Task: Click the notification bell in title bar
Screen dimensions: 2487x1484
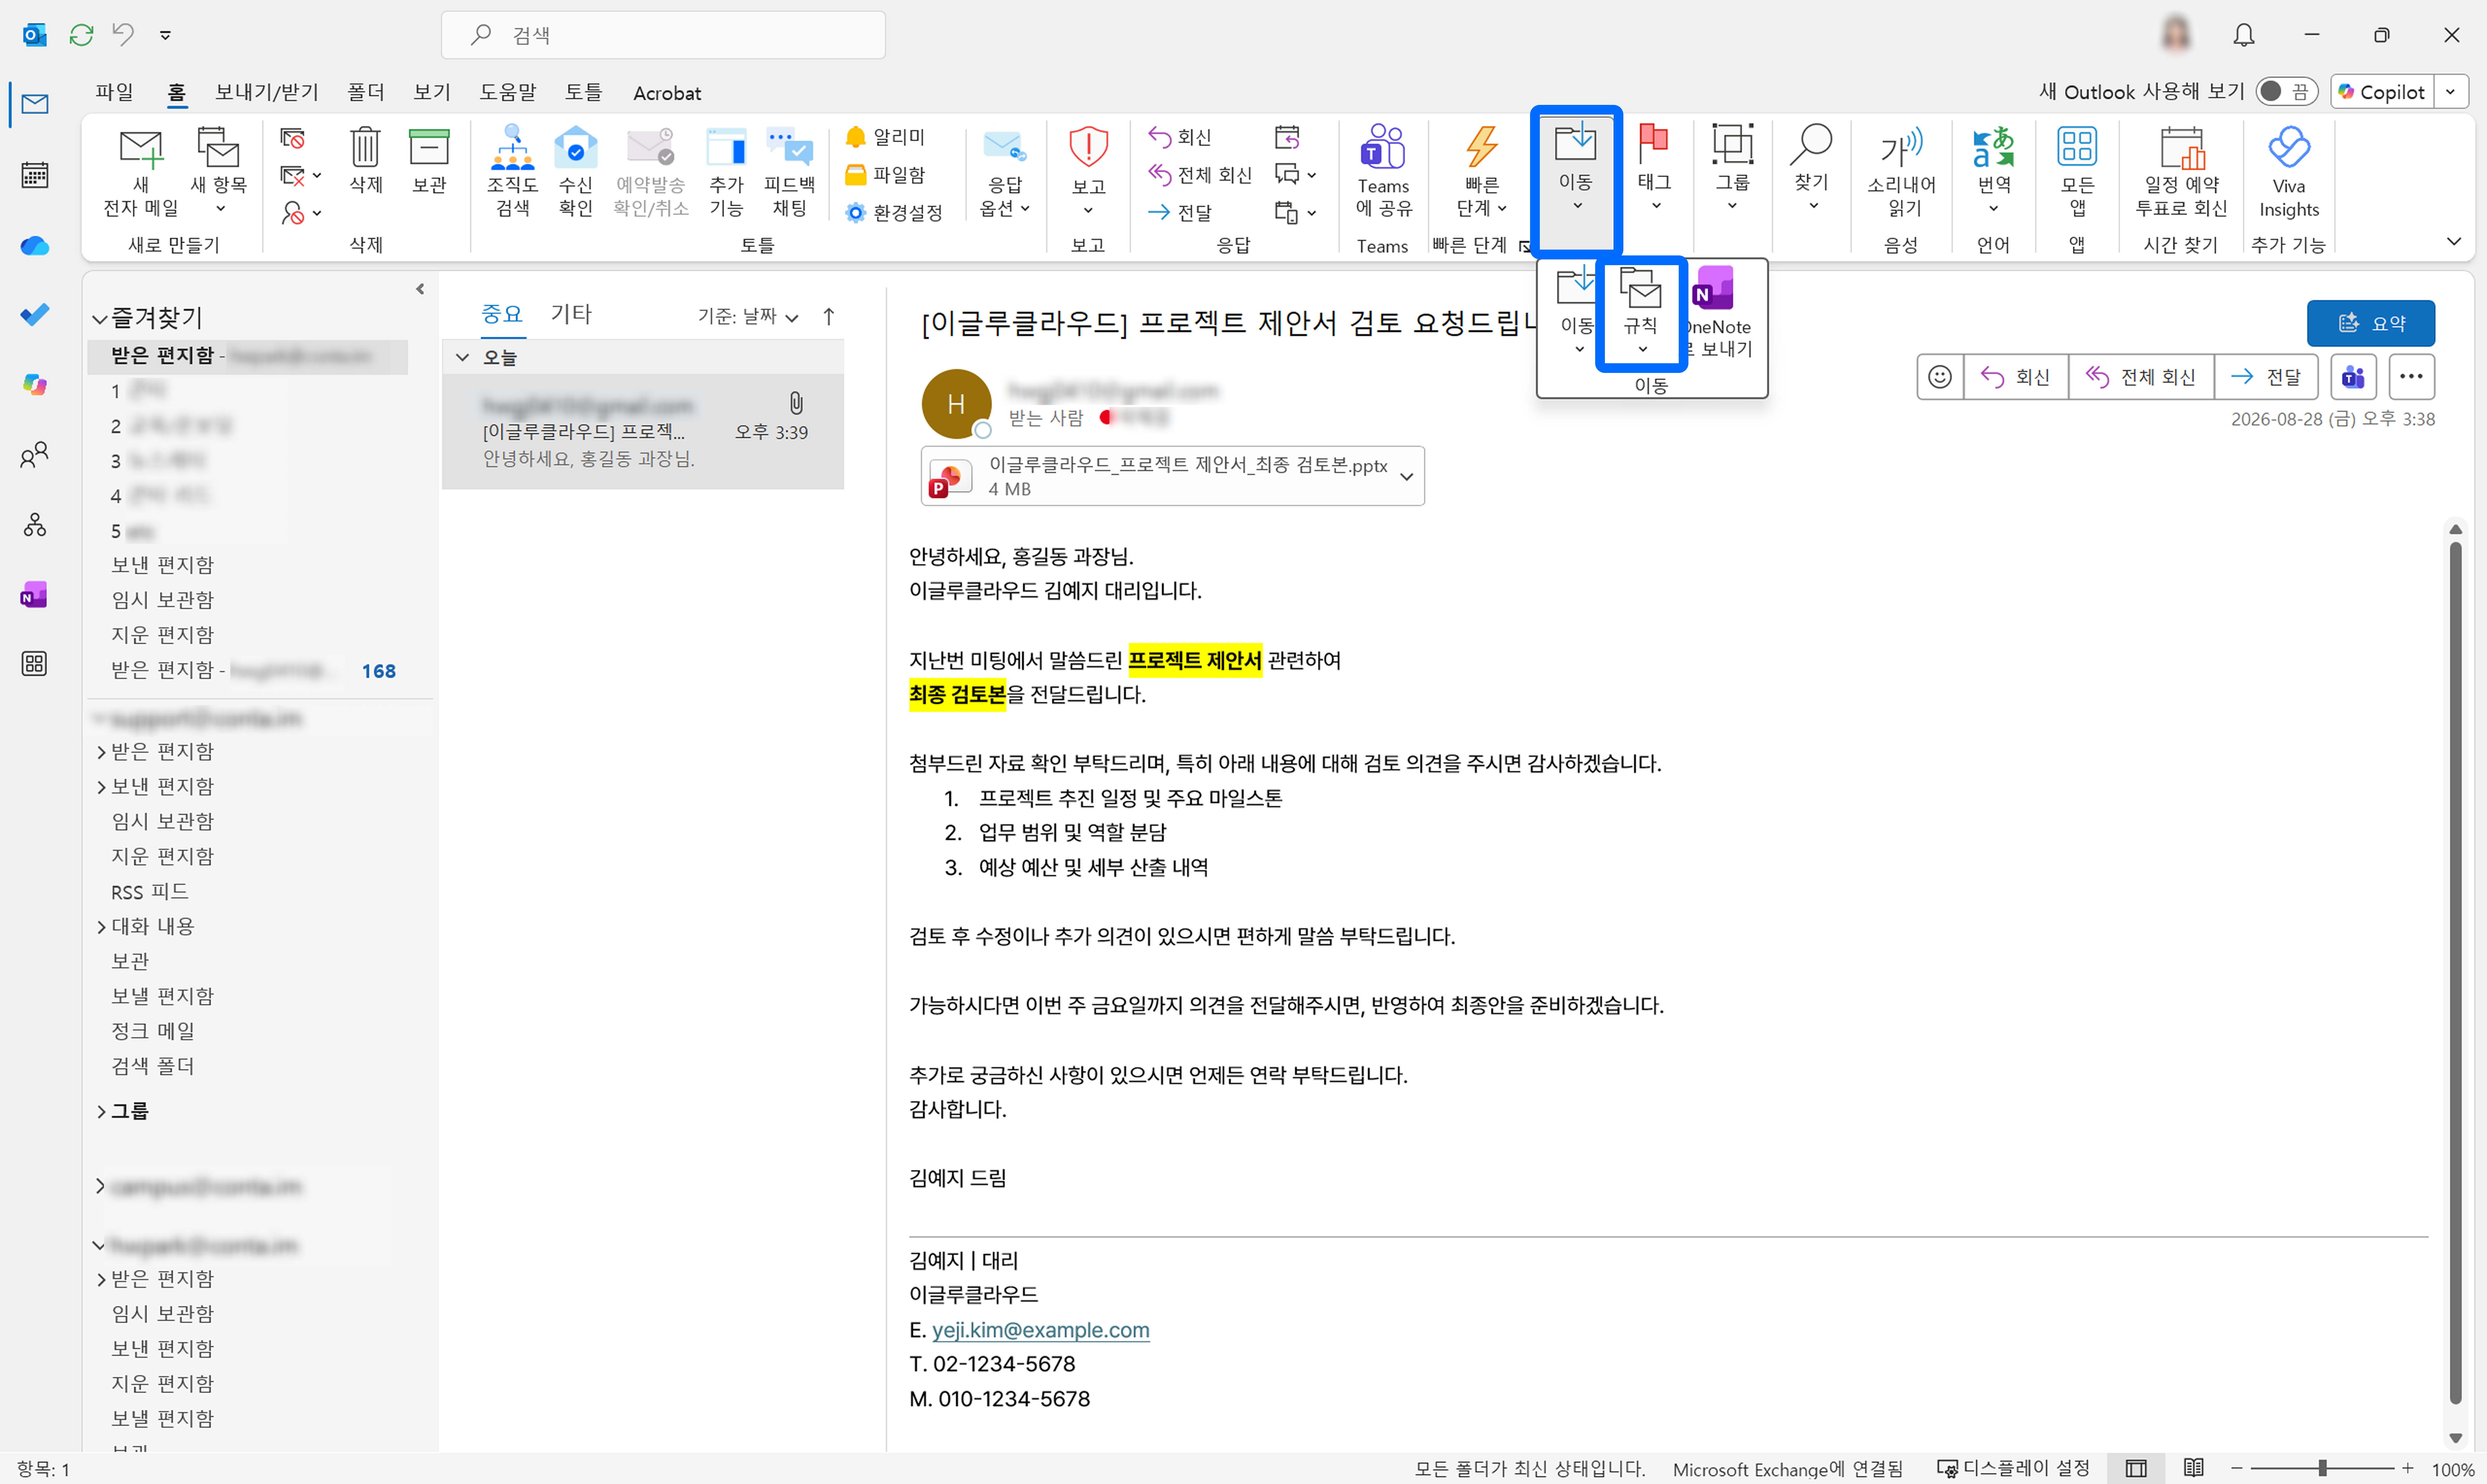Action: pos(2244,35)
